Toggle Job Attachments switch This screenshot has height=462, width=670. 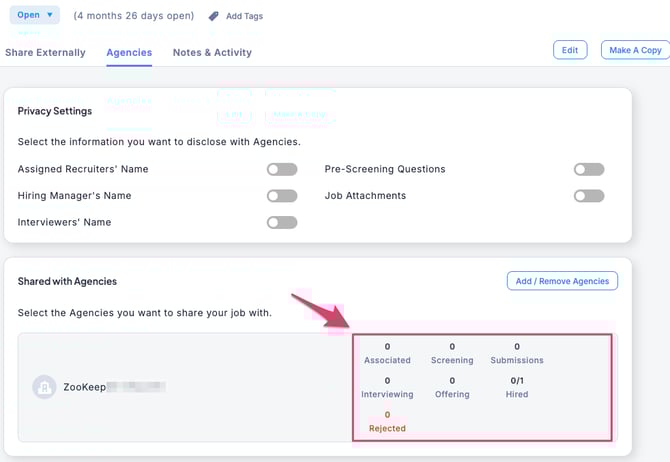(589, 196)
